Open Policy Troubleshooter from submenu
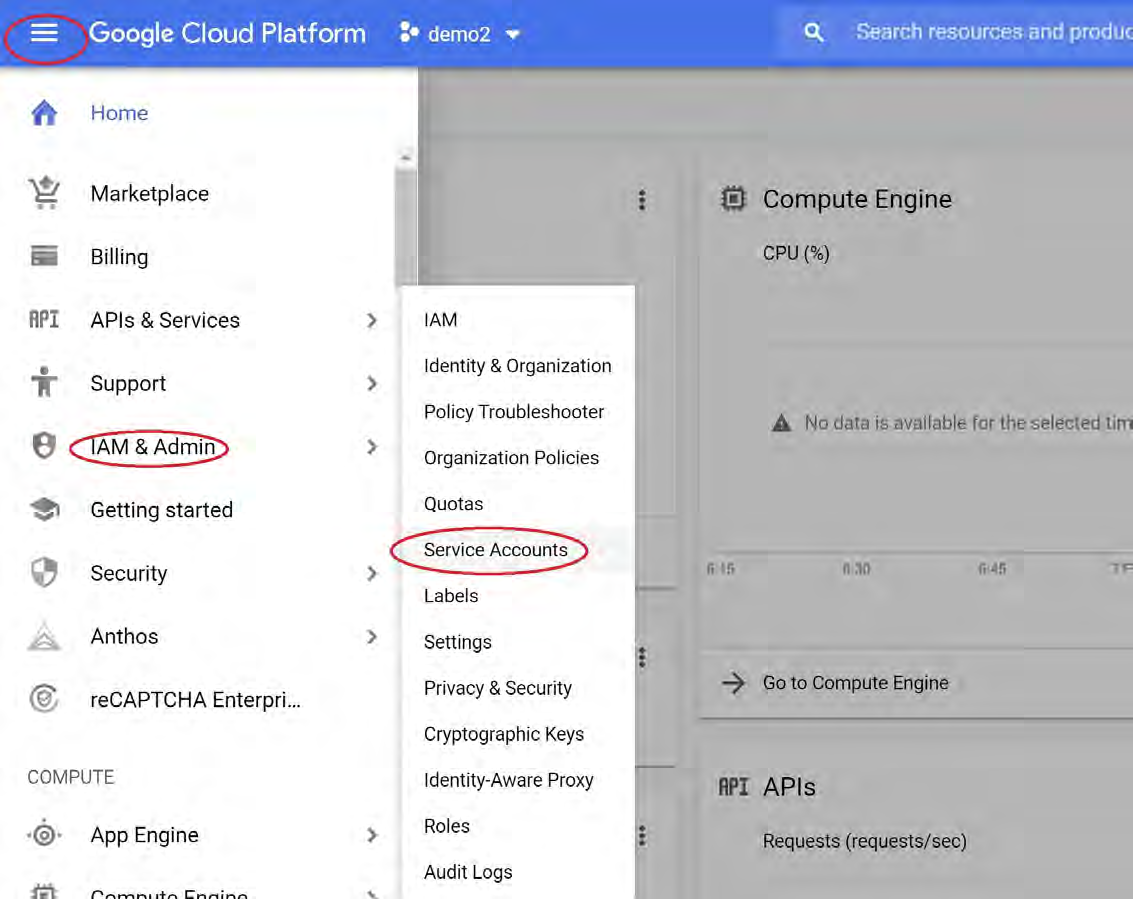 point(514,412)
